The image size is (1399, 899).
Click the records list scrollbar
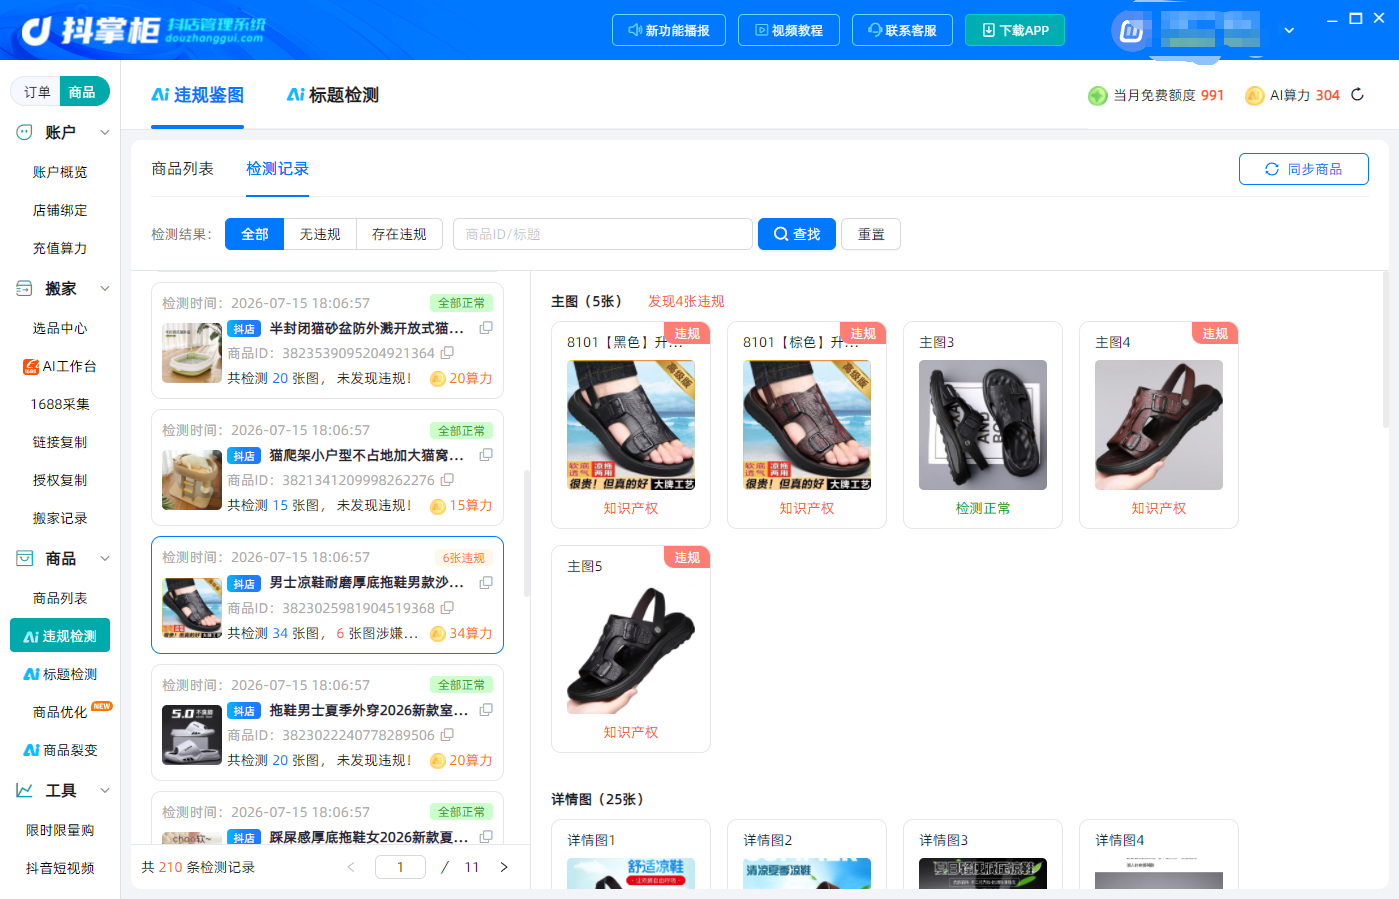point(527,533)
